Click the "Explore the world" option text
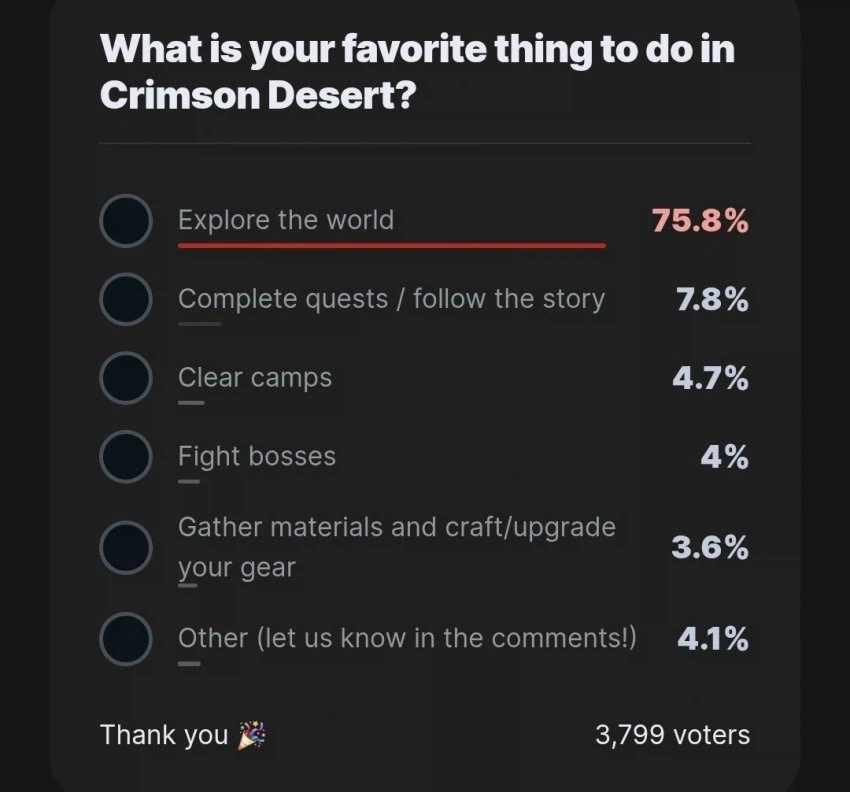The width and height of the screenshot is (850, 792). 286,220
